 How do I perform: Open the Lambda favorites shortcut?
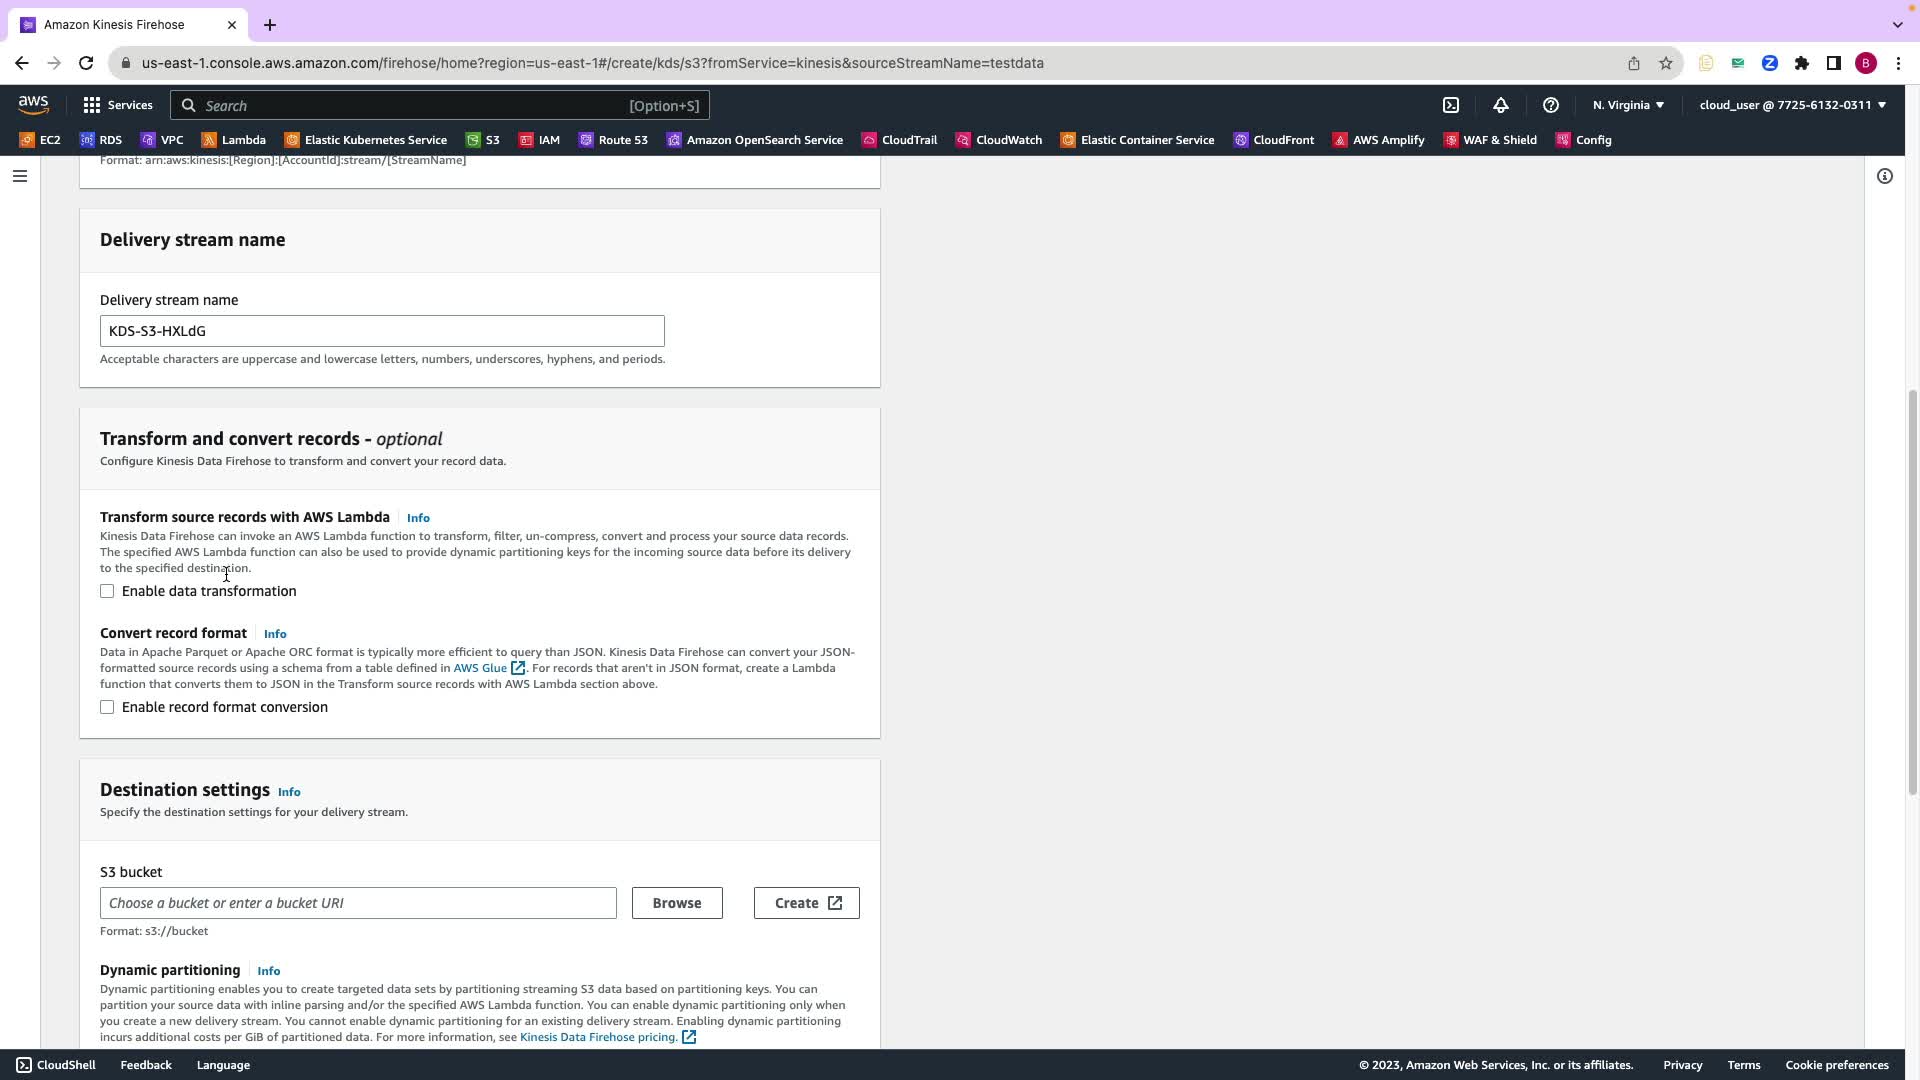tap(233, 140)
